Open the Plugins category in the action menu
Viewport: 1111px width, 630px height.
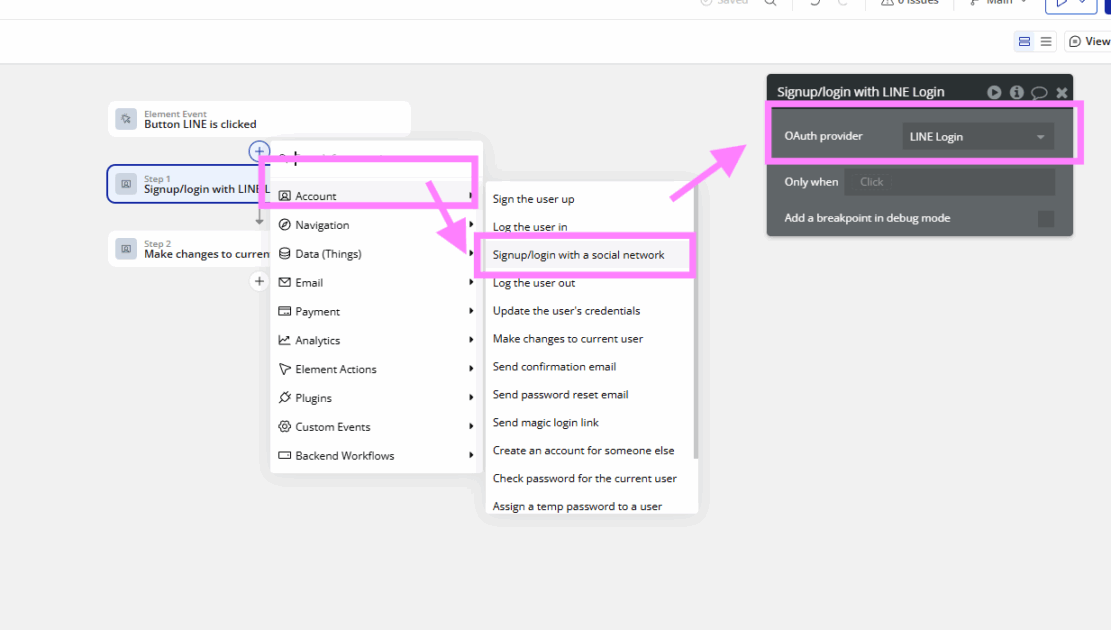pos(376,398)
